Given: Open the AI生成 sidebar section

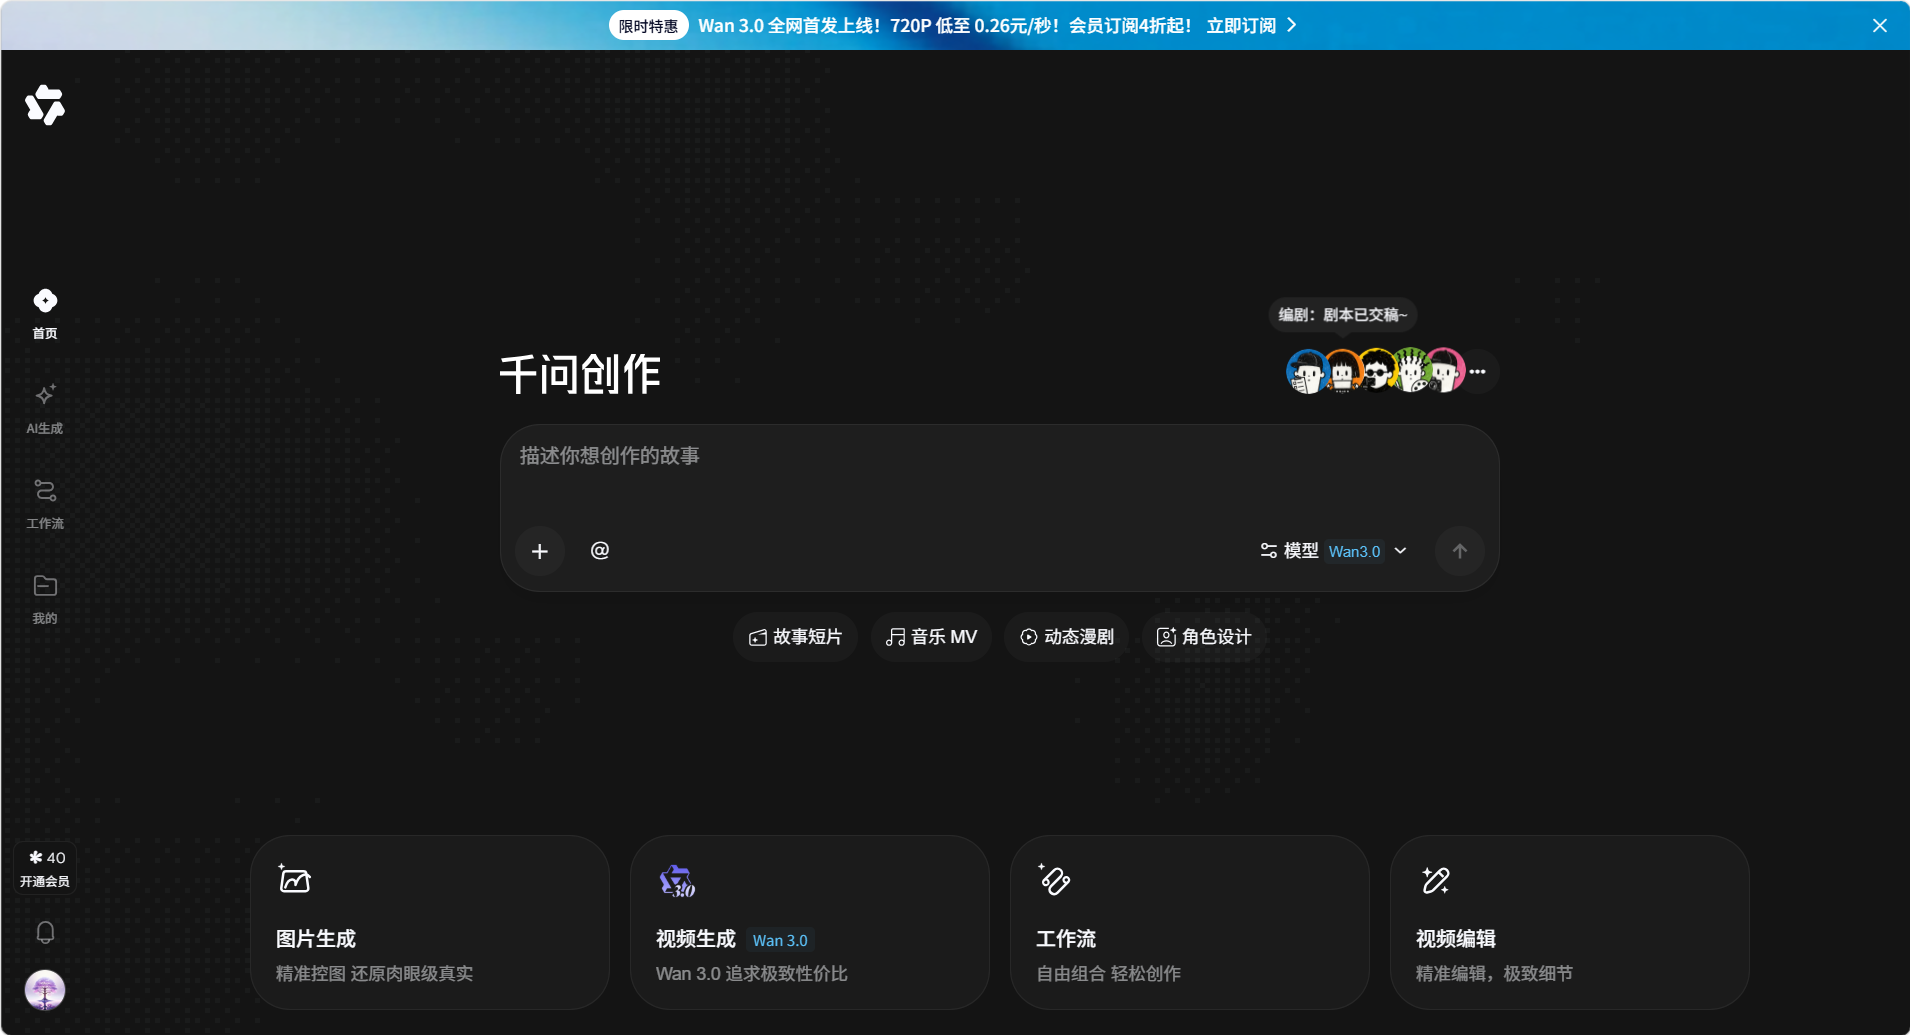Looking at the screenshot, I should pyautogui.click(x=45, y=409).
